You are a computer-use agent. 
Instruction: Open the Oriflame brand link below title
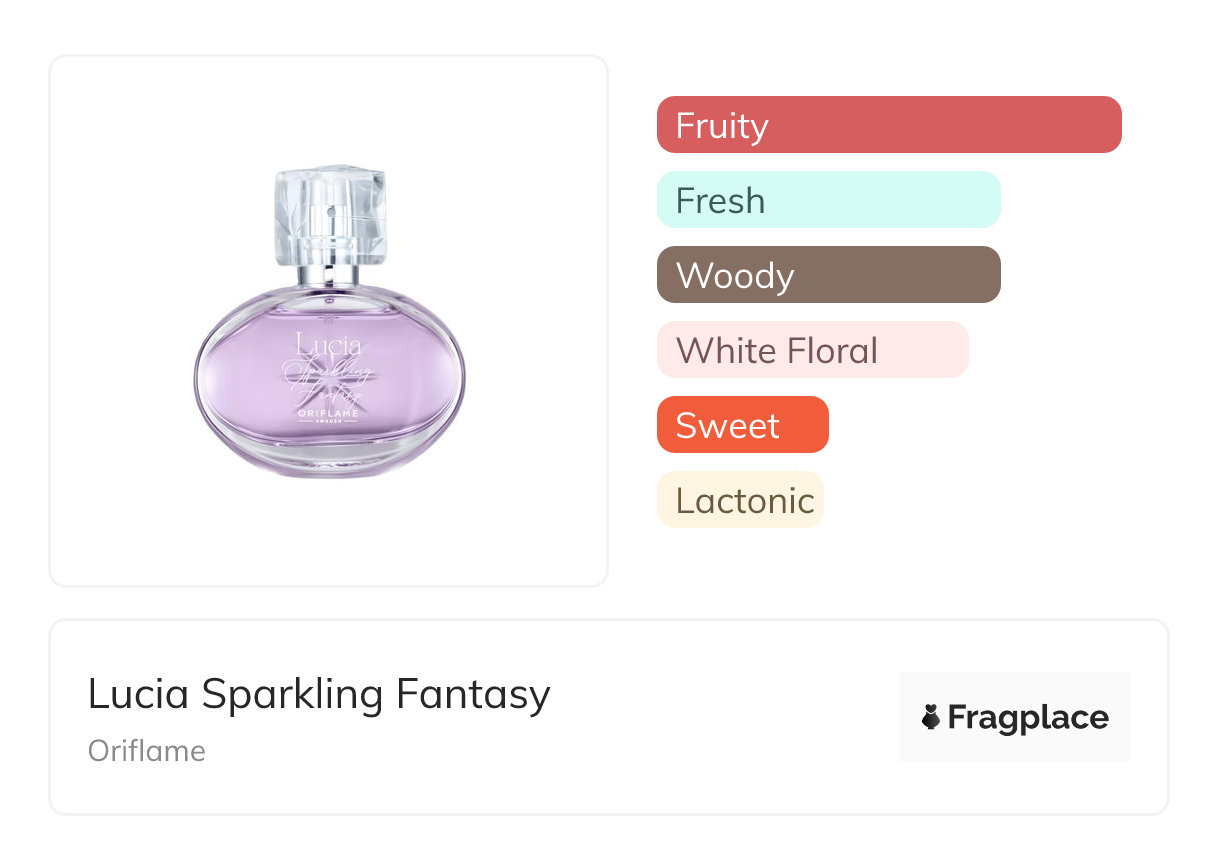[147, 751]
